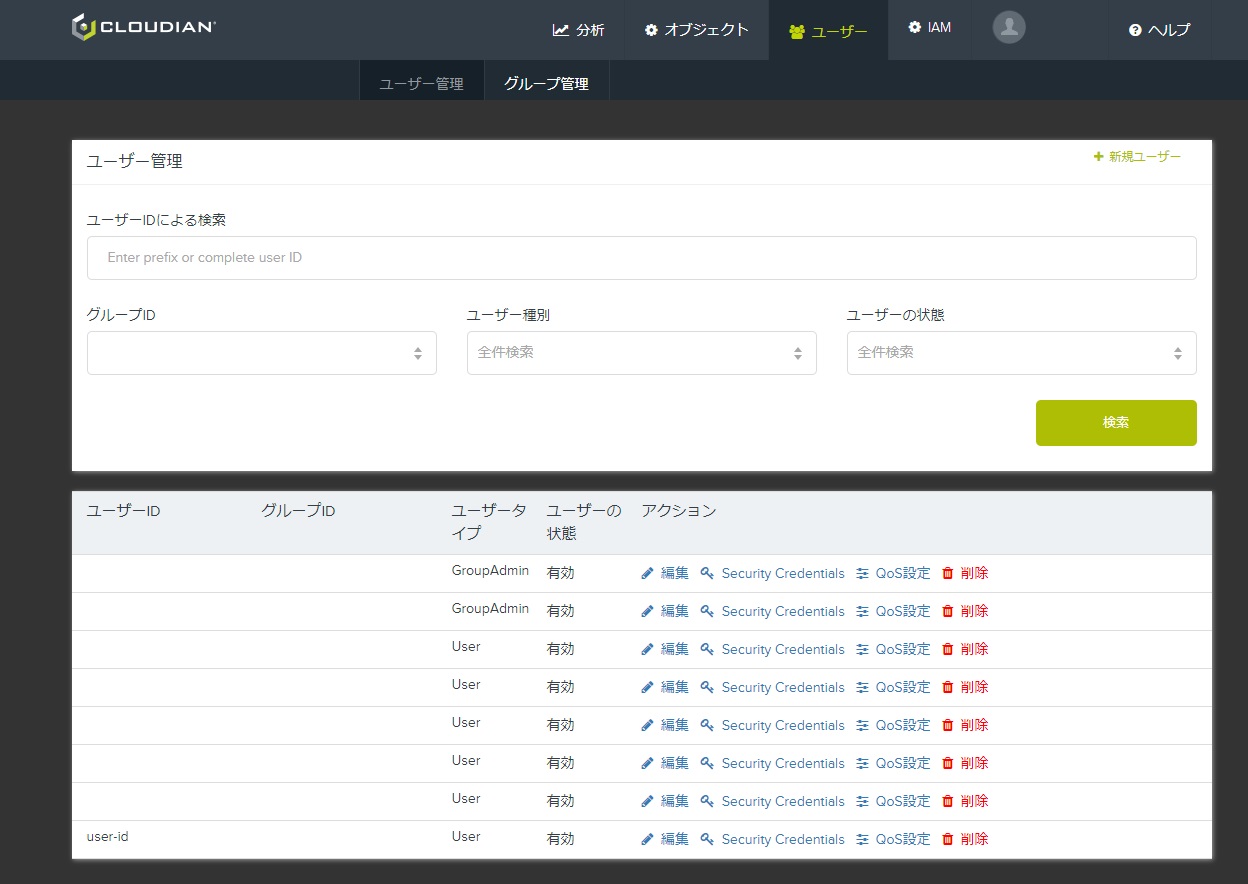The width and height of the screenshot is (1248, 884).
Task: Click QoS設定 link in second GroupAdmin row
Action: (x=902, y=611)
